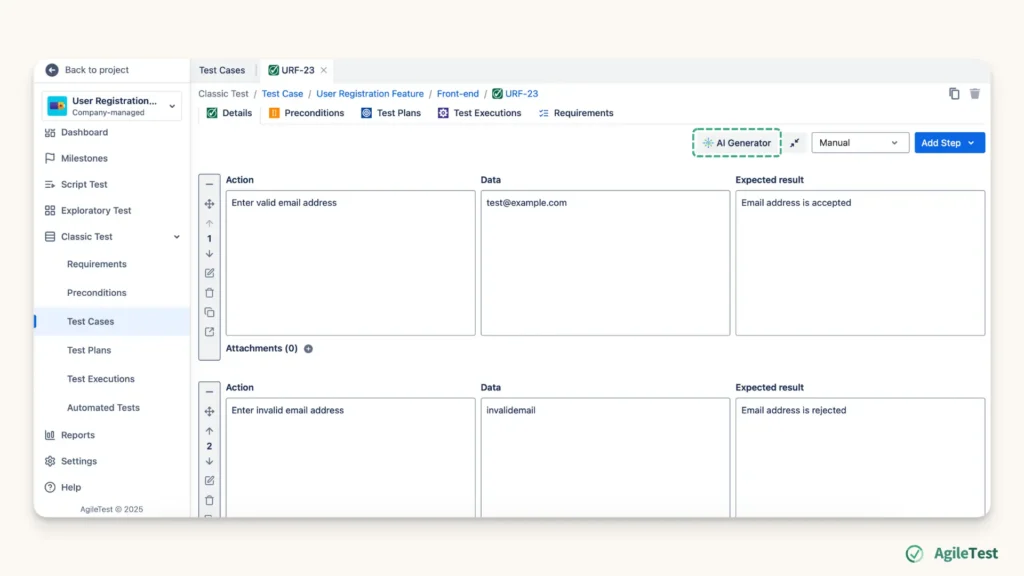
Task: Click the copy test case icon
Action: tap(954, 93)
